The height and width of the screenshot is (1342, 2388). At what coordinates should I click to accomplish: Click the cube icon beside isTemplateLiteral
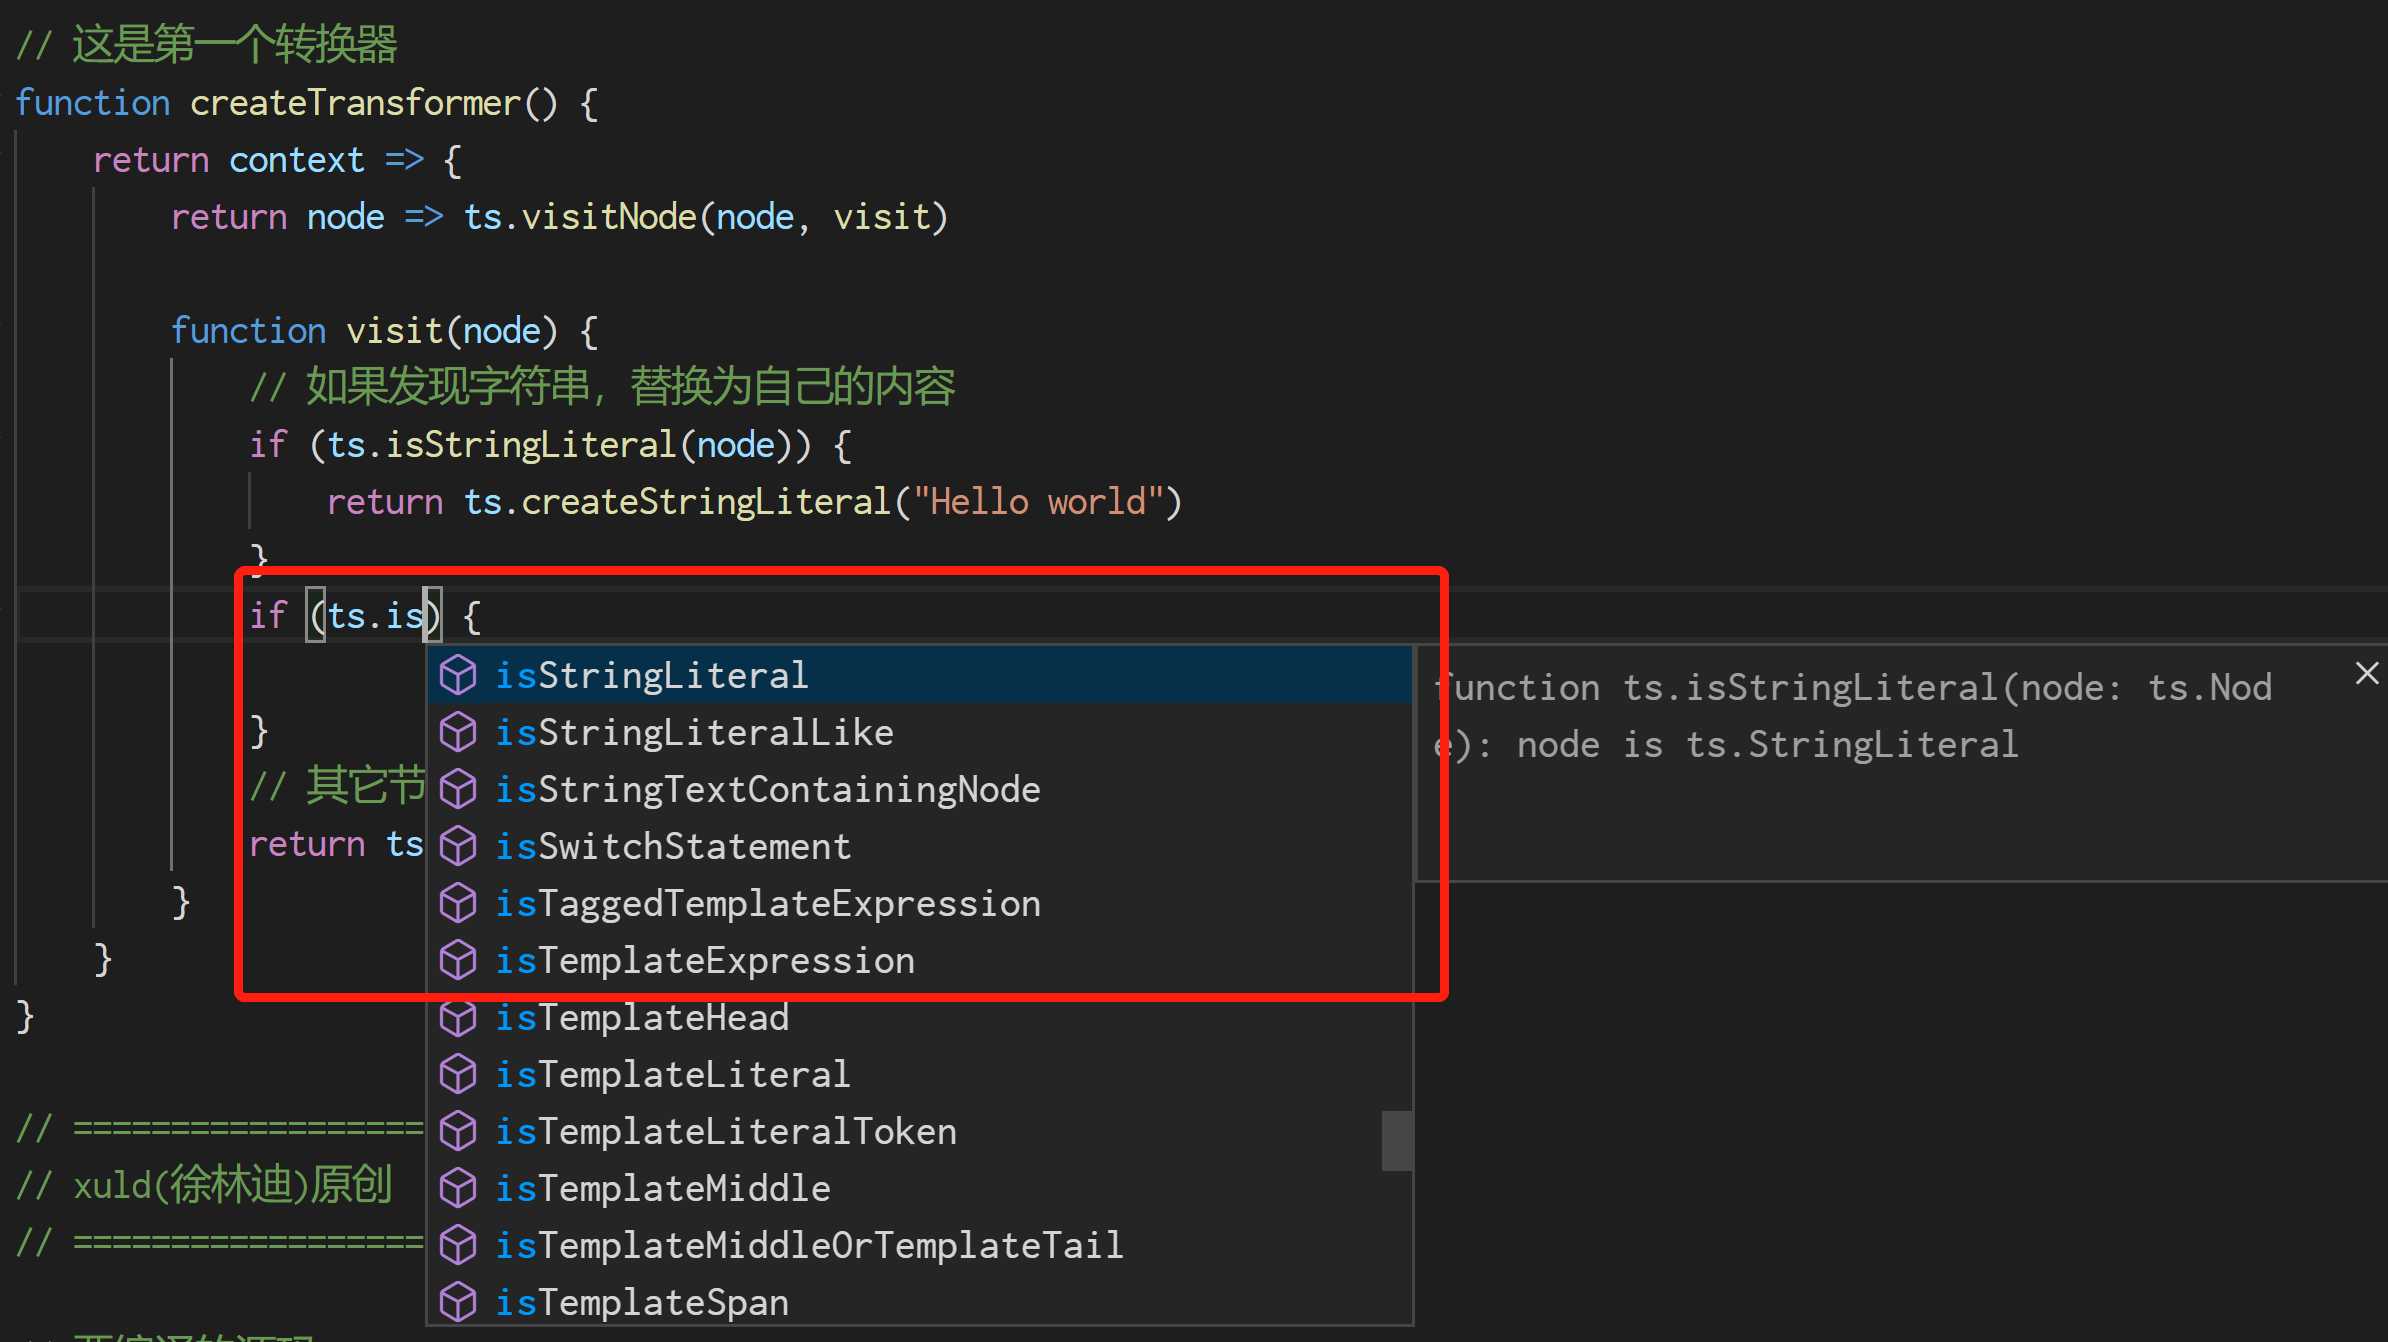point(458,1074)
